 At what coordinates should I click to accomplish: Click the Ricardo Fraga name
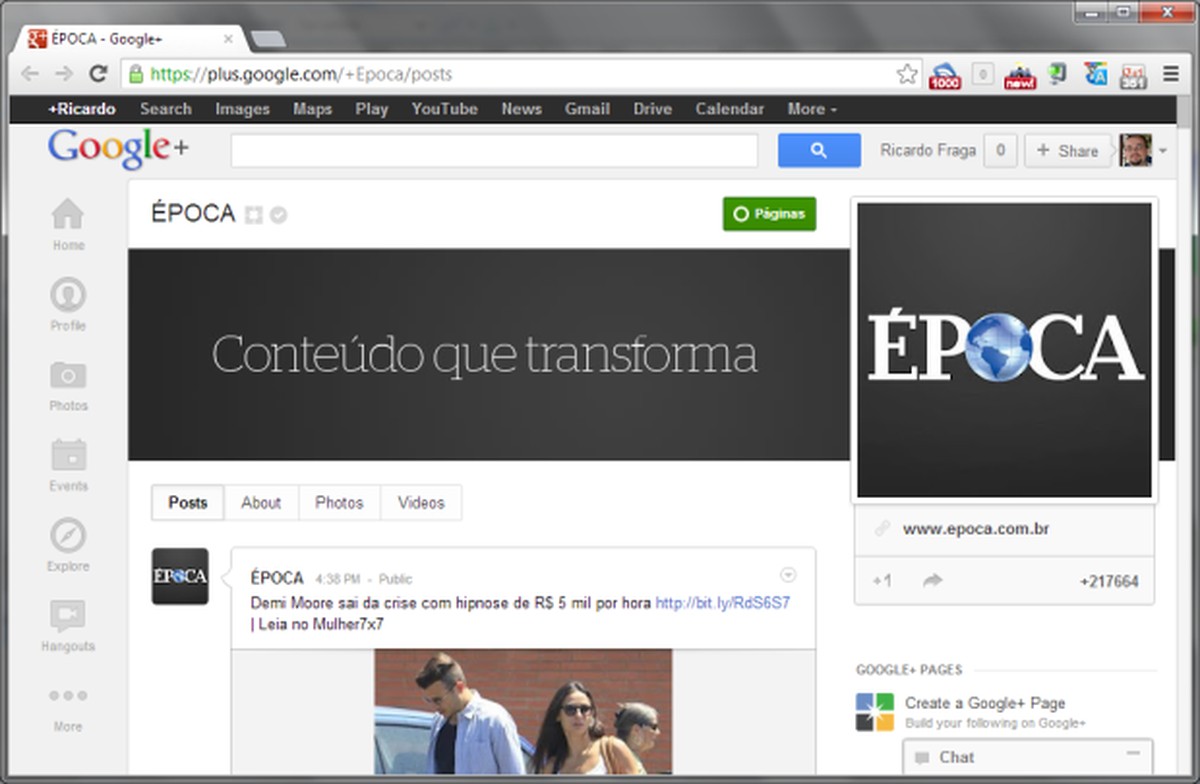tap(928, 151)
